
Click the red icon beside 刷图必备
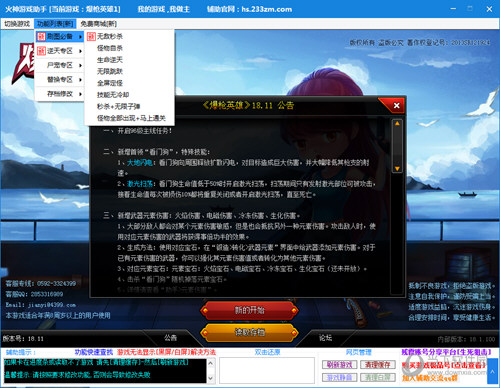[41, 36]
